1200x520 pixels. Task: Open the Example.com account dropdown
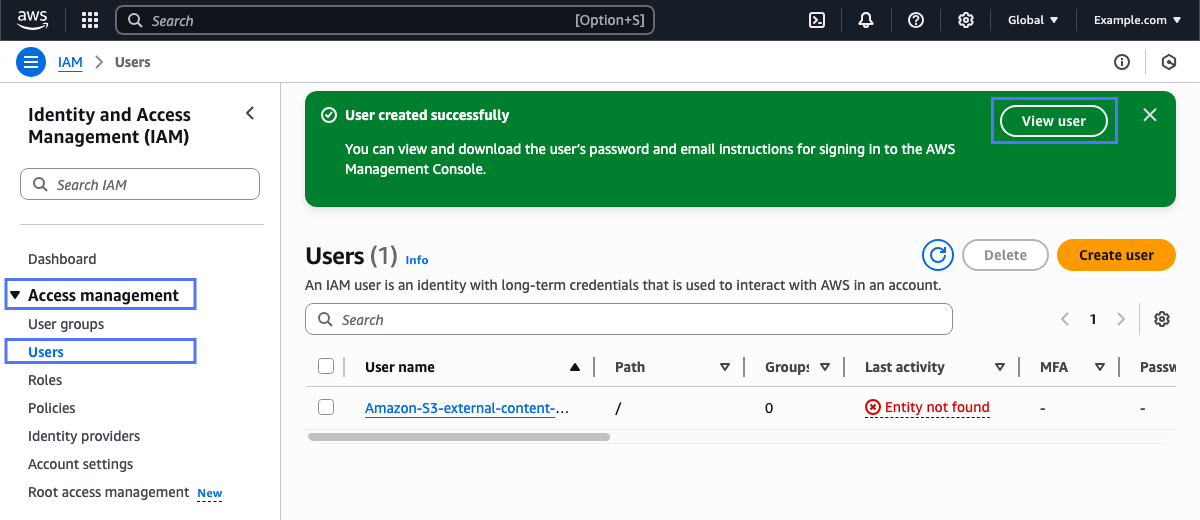(1137, 20)
